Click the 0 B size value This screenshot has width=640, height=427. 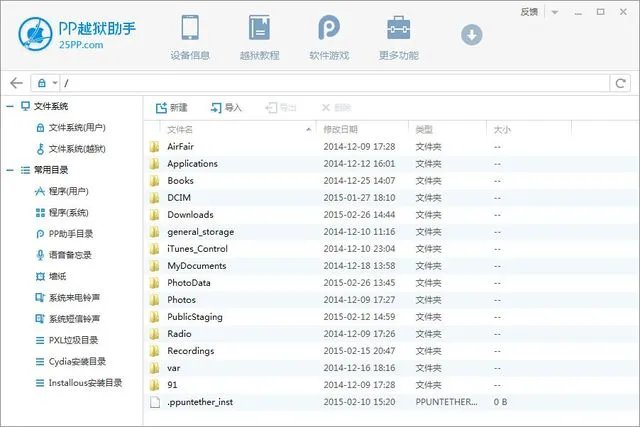pos(500,402)
